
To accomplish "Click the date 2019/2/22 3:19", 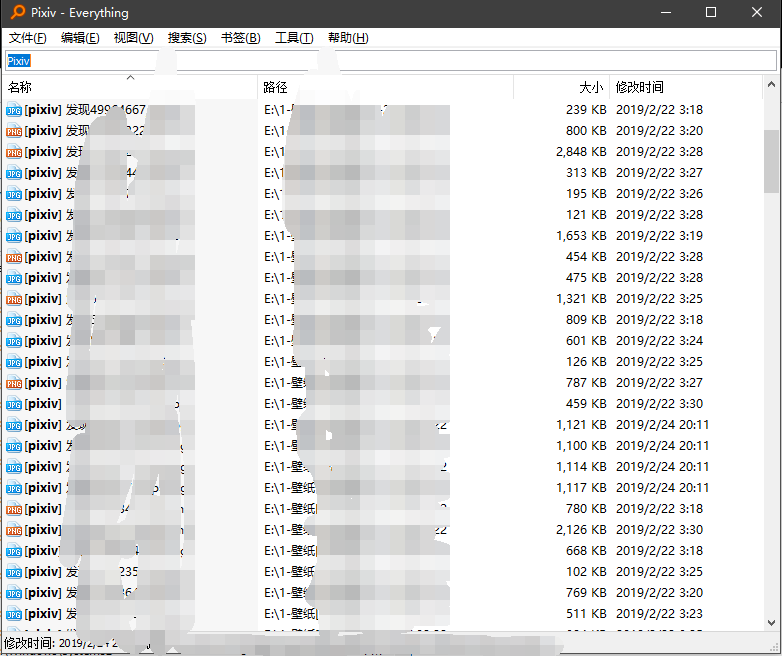I will tap(659, 235).
